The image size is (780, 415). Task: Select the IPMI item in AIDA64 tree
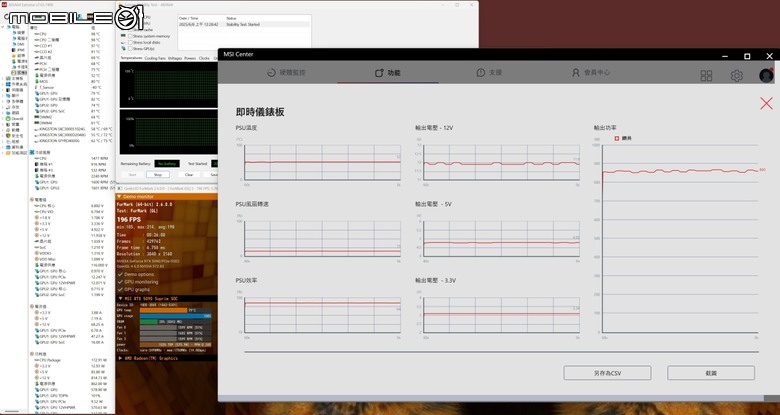point(18,50)
